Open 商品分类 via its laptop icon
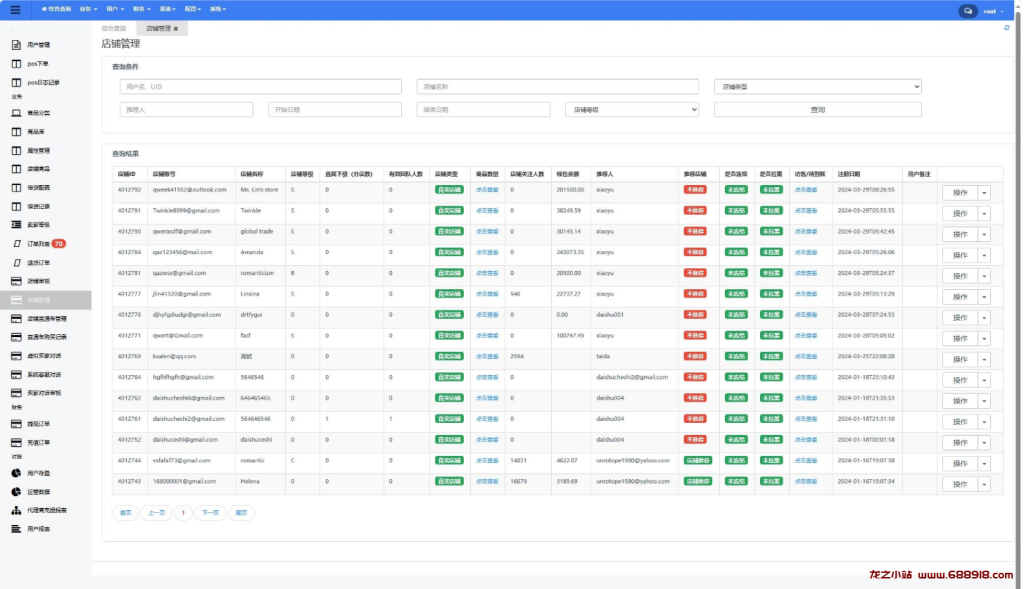The image size is (1024, 589). [x=16, y=113]
